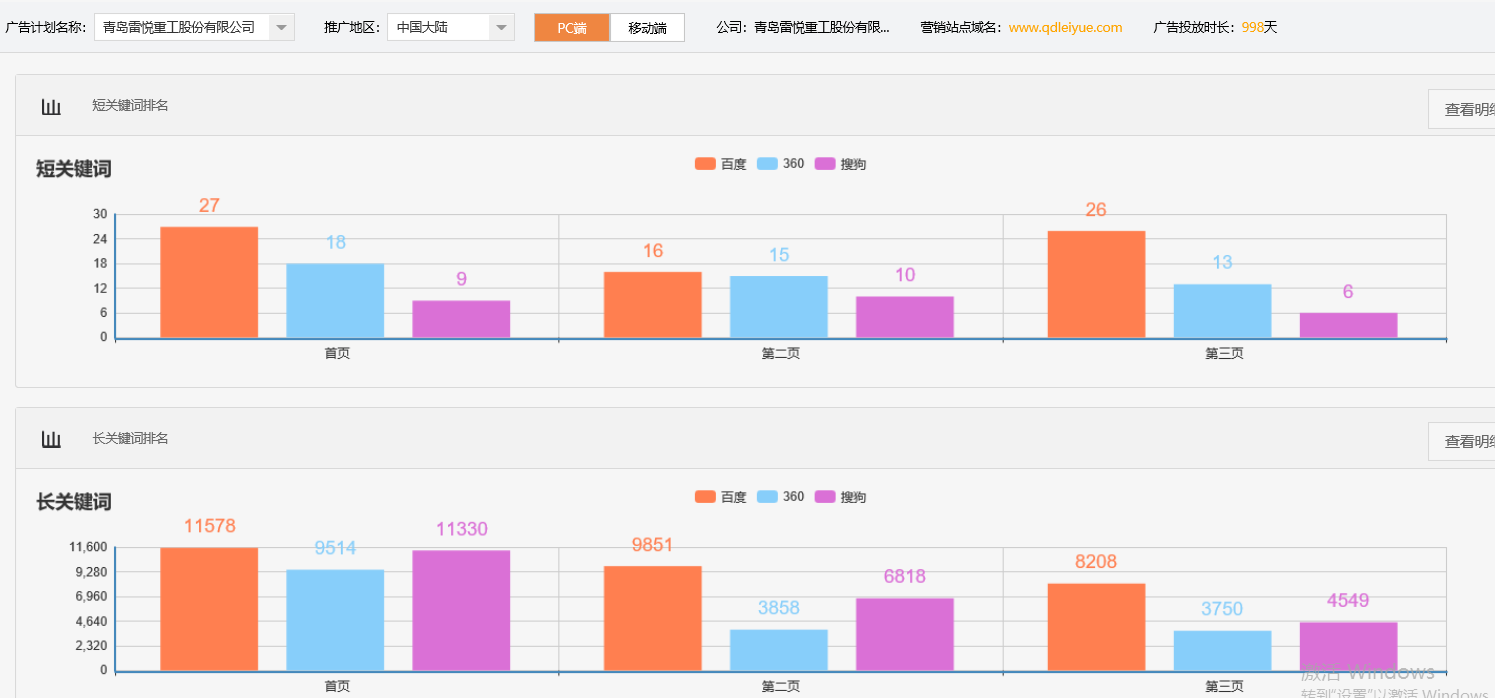Toggle 360 legend in 短关键词 chart
The image size is (1495, 698).
[x=781, y=164]
